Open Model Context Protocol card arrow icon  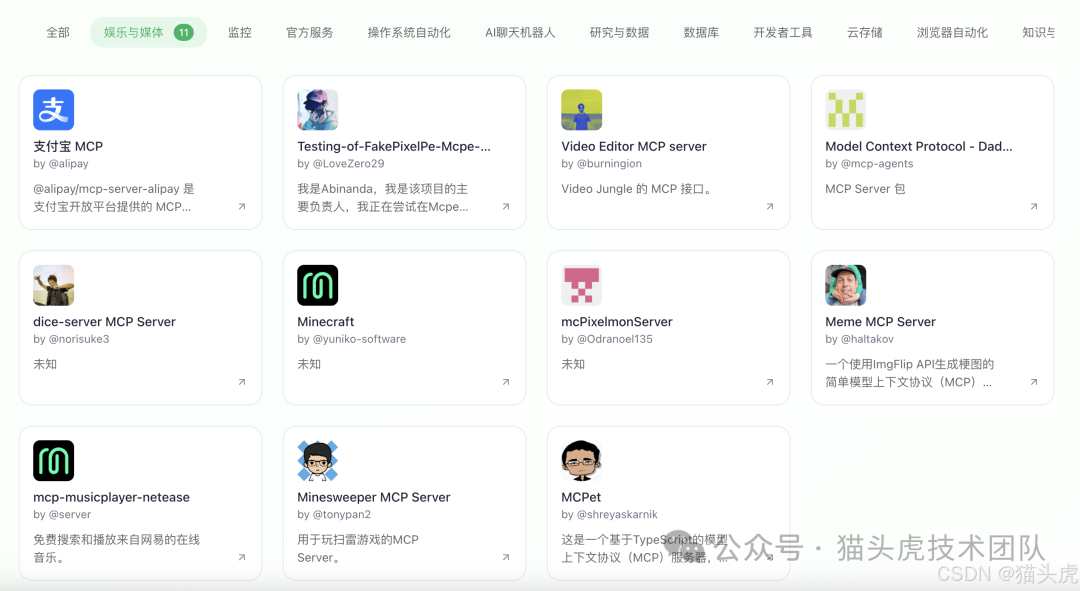tap(1034, 207)
